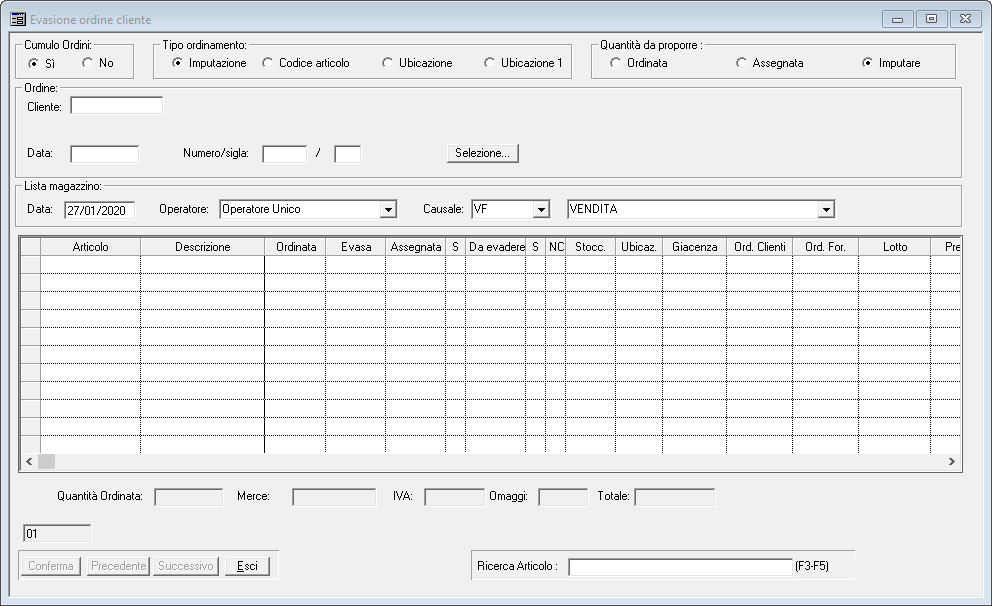Image resolution: width=992 pixels, height=606 pixels.
Task: Maximize the Evasione ordine cliente window
Action: coord(931,19)
